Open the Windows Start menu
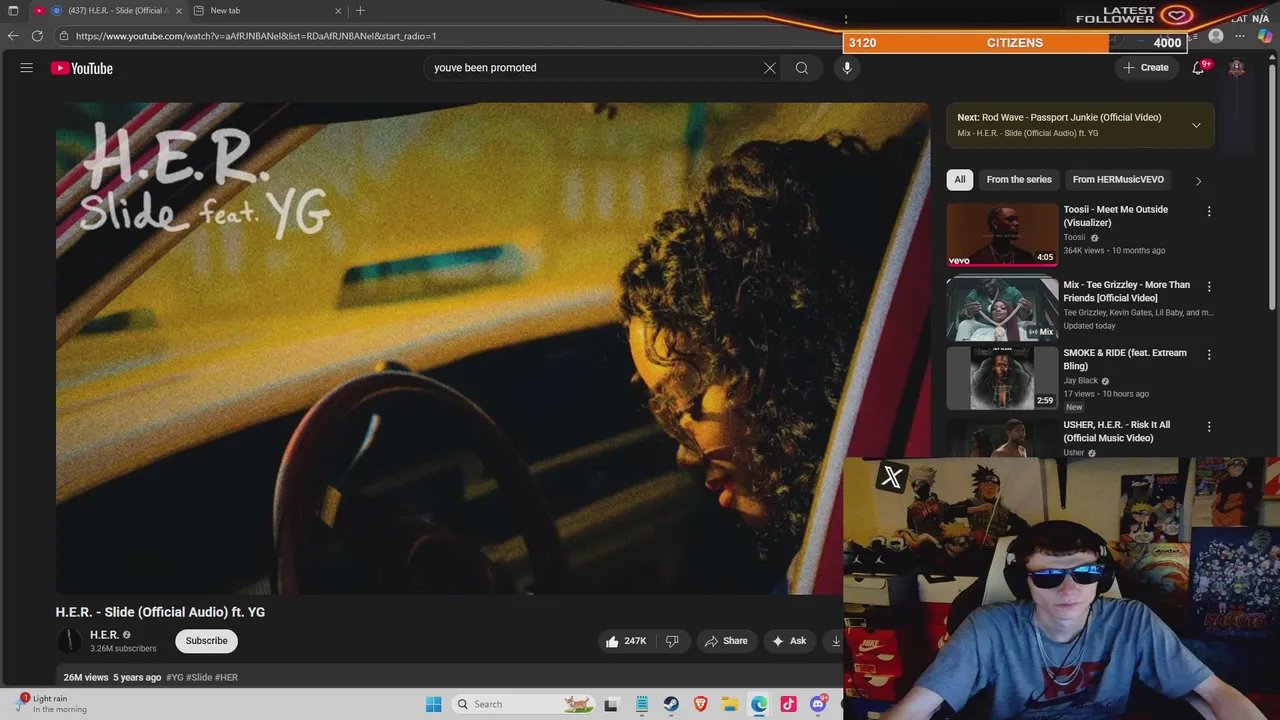Viewport: 1280px width, 720px height. (x=433, y=704)
